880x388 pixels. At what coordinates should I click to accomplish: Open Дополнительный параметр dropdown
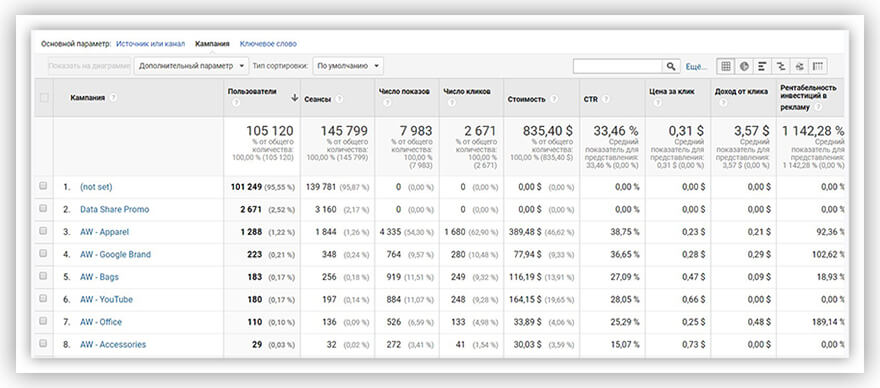[191, 66]
